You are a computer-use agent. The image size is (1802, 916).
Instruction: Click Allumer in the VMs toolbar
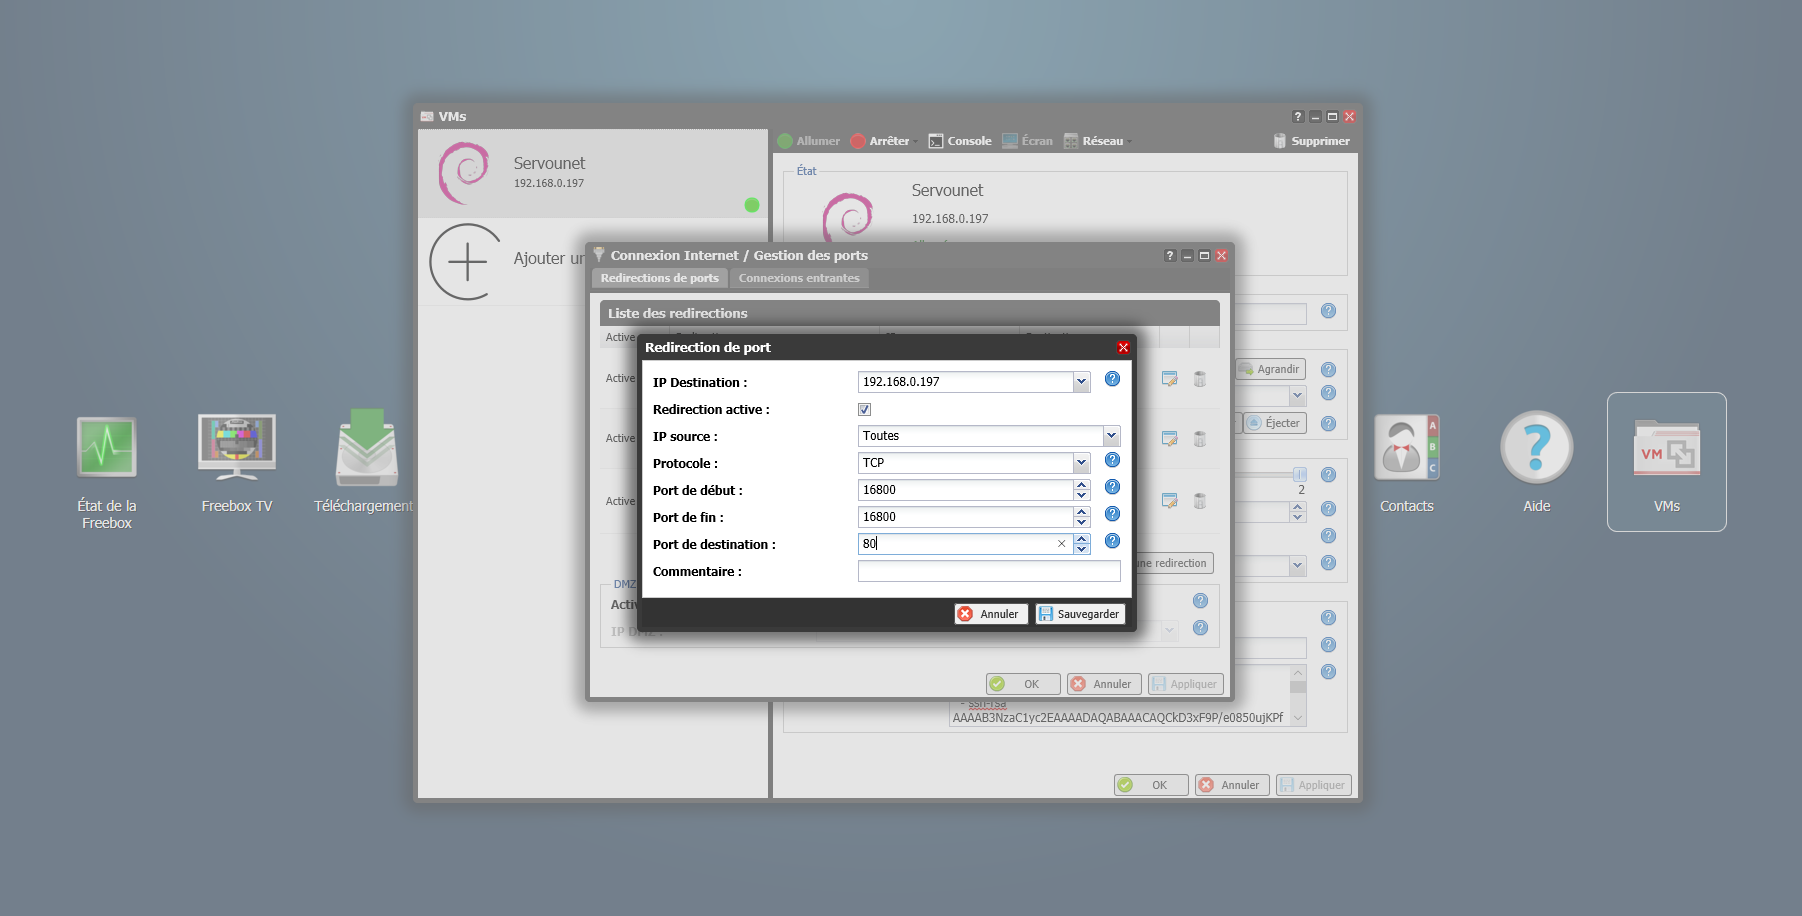click(x=809, y=141)
